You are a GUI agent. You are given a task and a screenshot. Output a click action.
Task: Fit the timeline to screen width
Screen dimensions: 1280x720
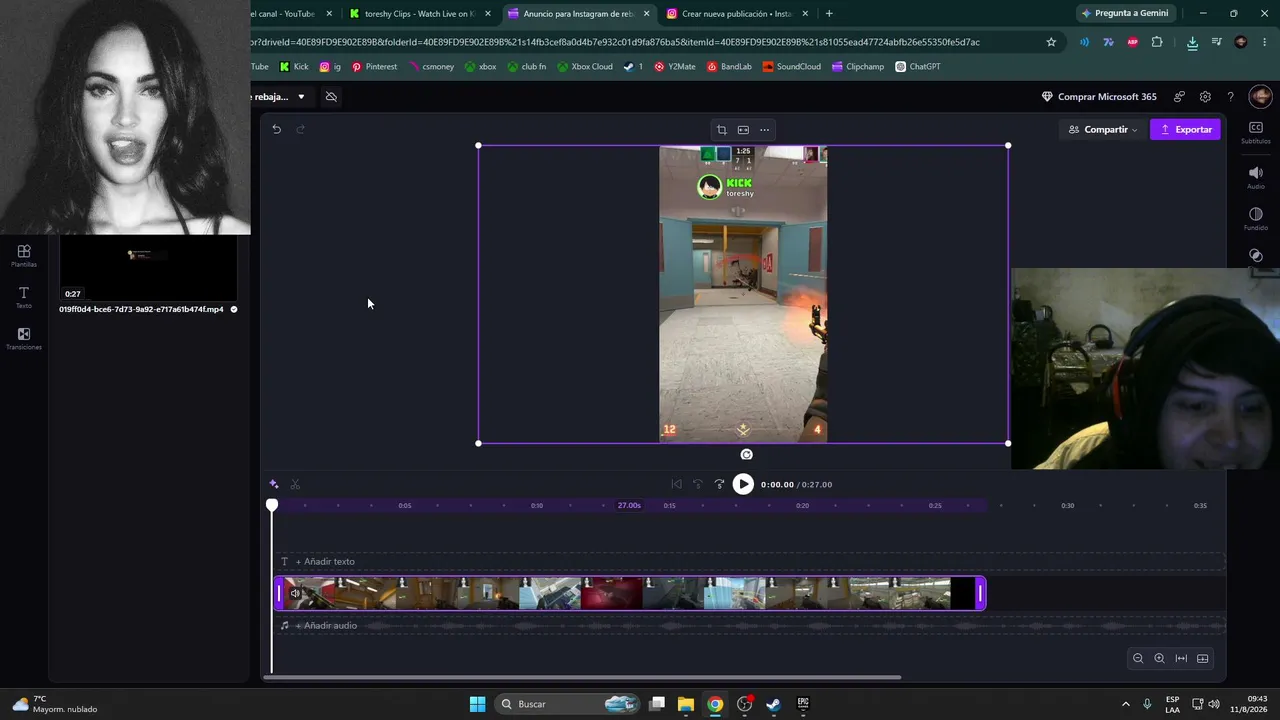tap(1181, 658)
